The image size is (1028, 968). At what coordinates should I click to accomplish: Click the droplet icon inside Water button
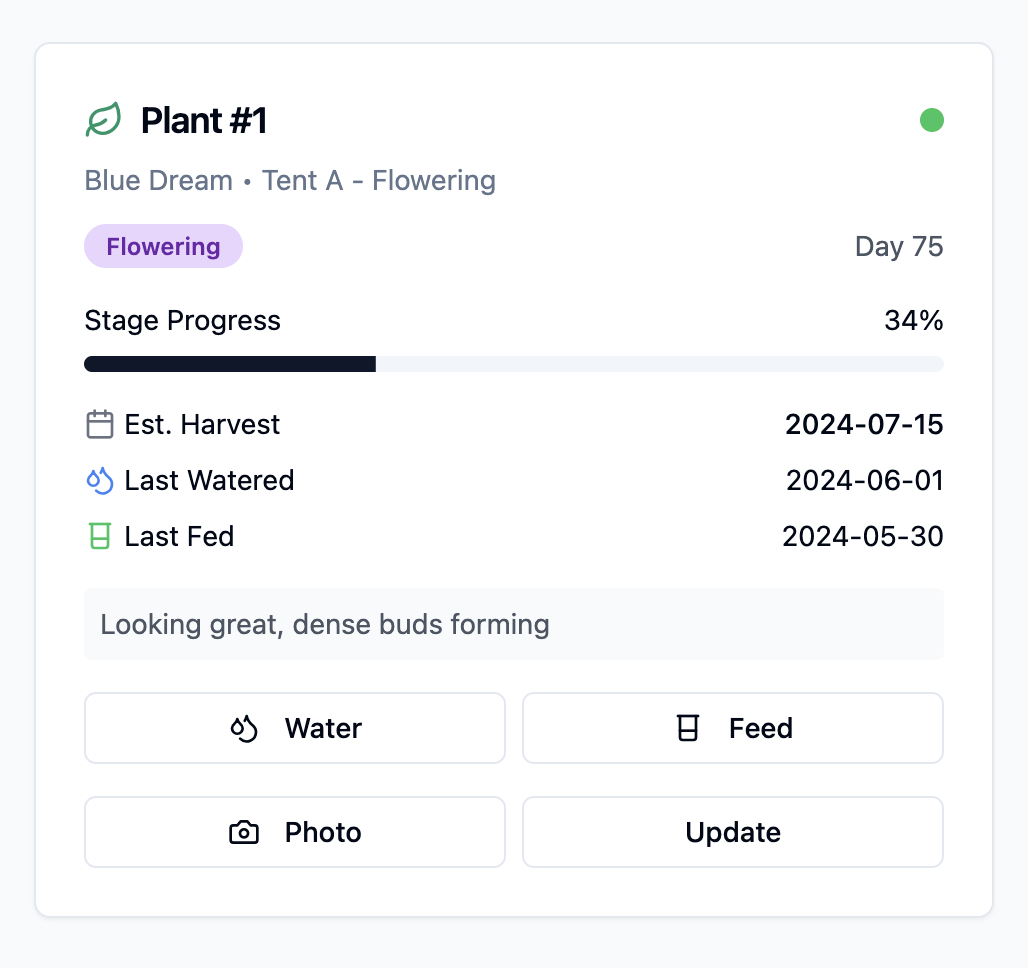point(244,729)
